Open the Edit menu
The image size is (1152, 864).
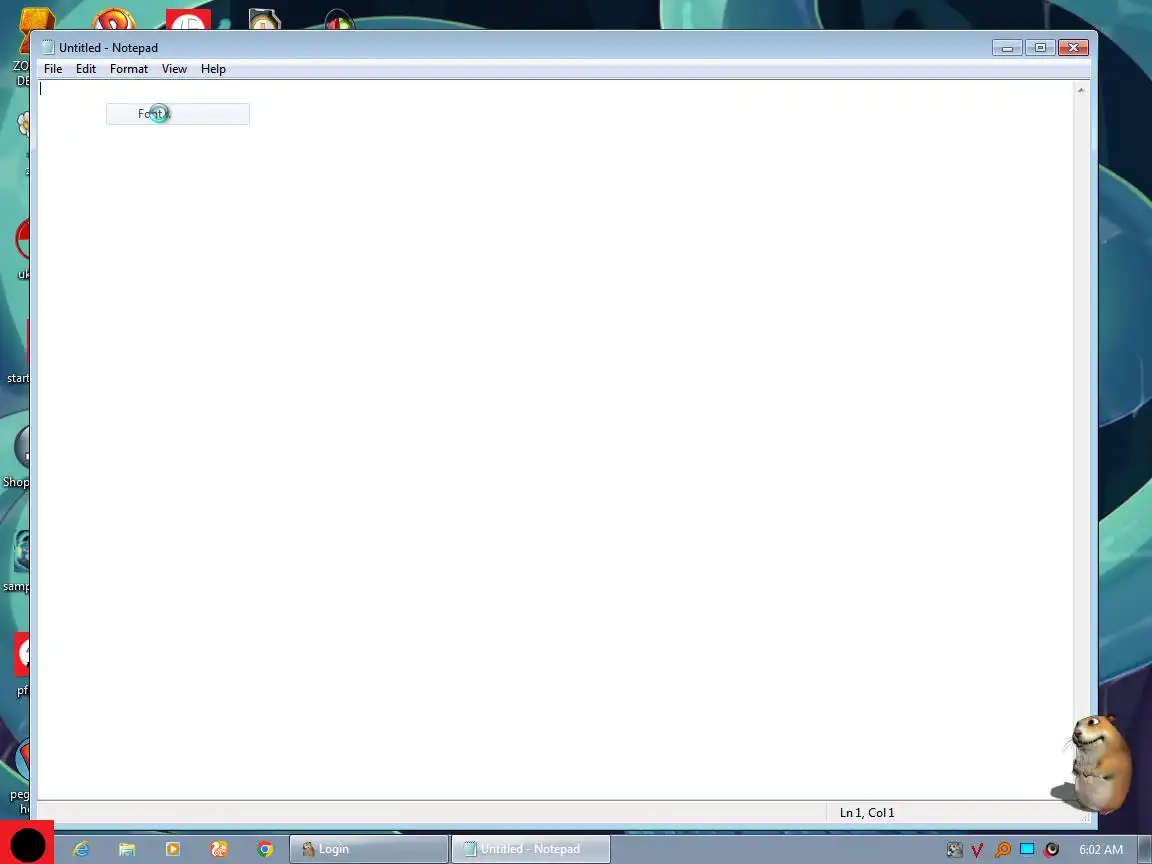(86, 69)
